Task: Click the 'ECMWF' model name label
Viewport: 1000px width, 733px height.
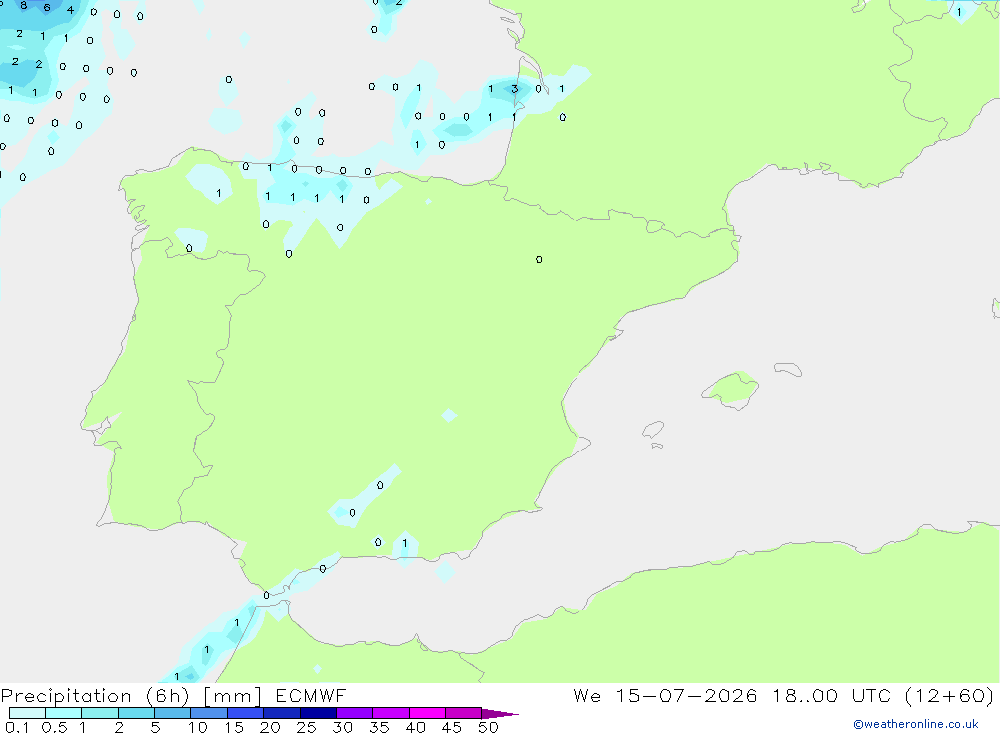Action: point(311,695)
